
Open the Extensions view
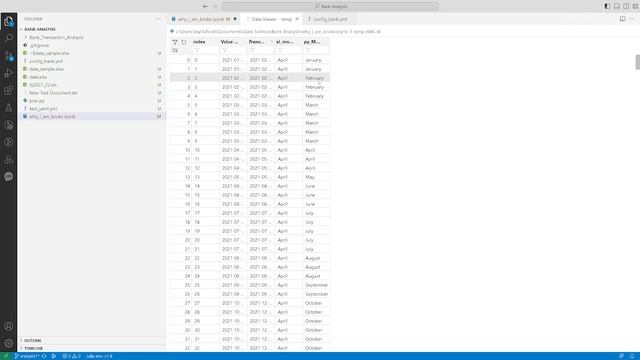(9, 90)
